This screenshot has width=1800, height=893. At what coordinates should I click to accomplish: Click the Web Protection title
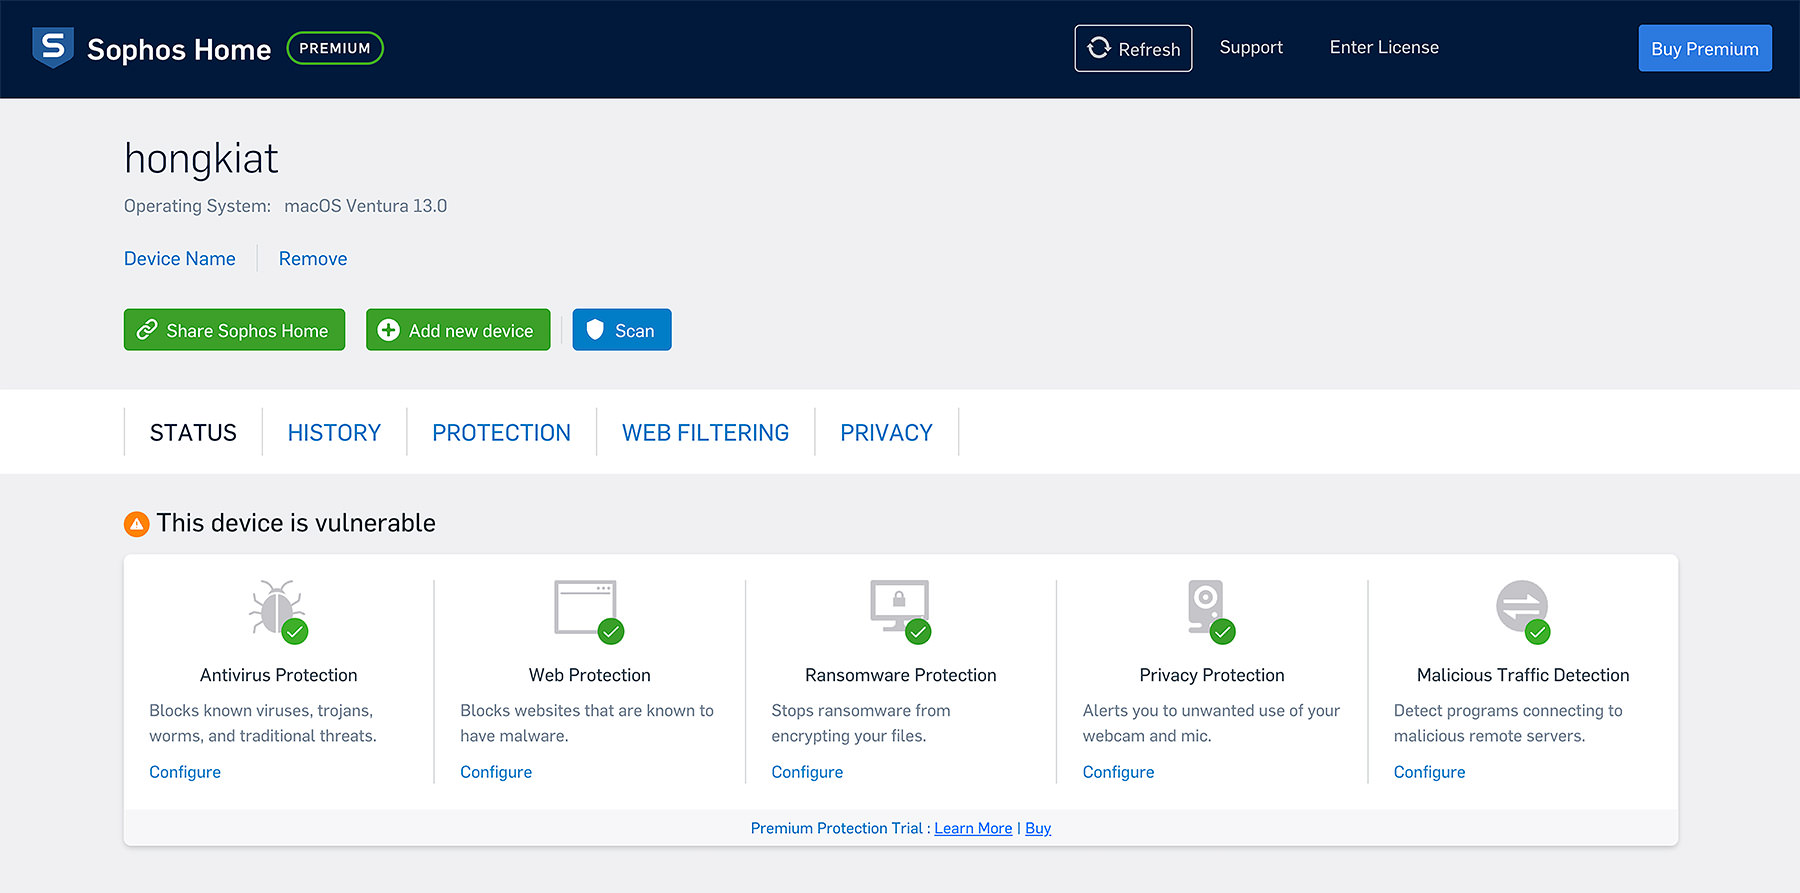pos(590,675)
